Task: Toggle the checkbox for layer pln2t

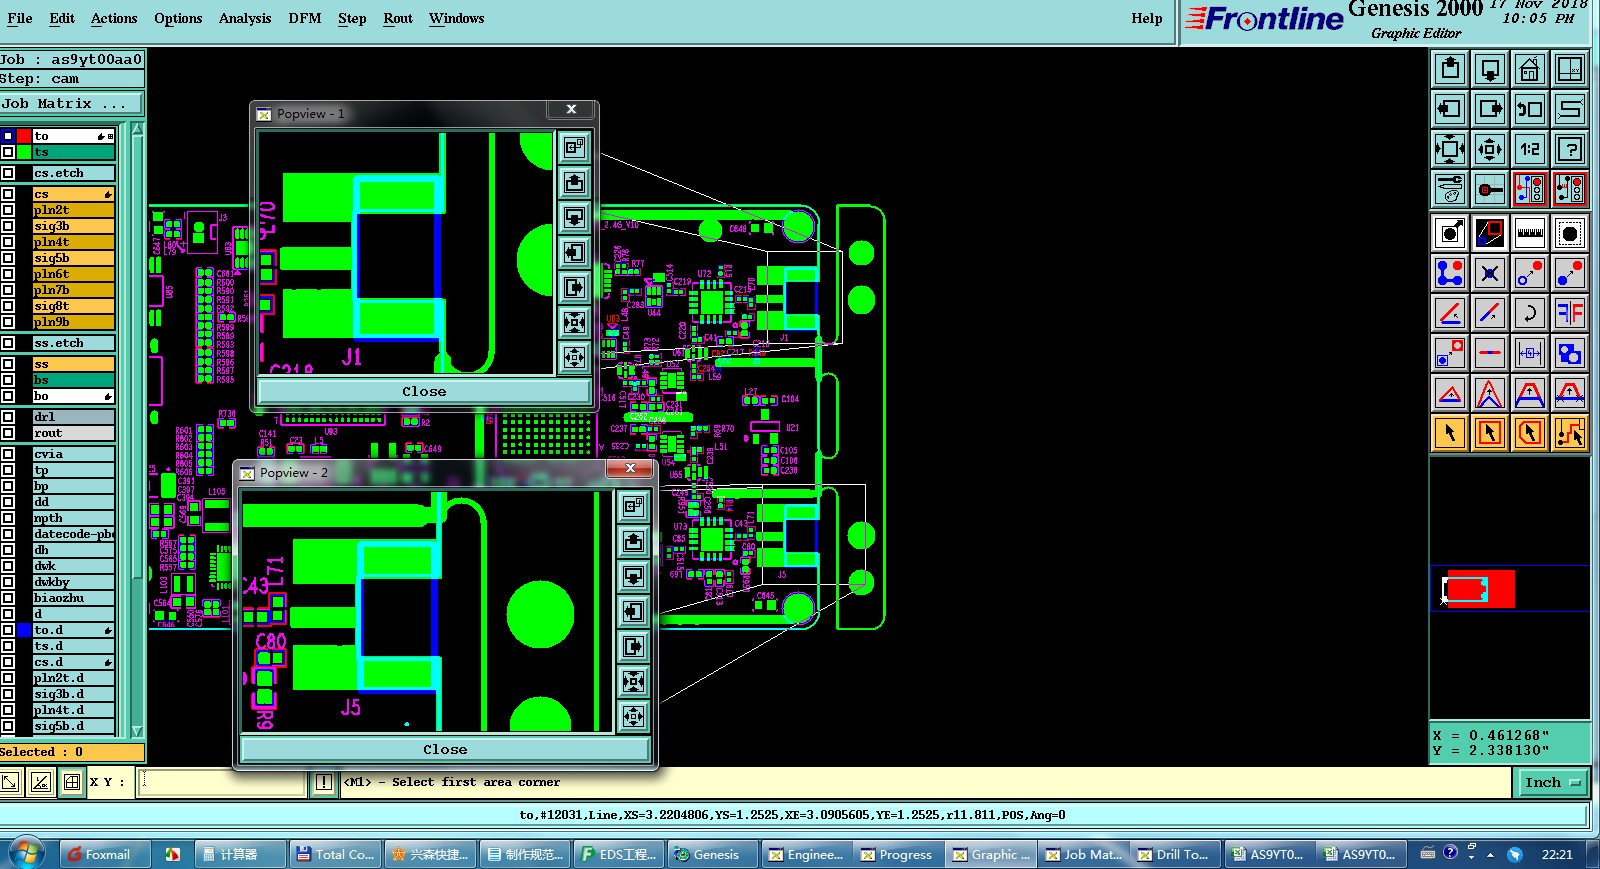Action: coord(8,210)
